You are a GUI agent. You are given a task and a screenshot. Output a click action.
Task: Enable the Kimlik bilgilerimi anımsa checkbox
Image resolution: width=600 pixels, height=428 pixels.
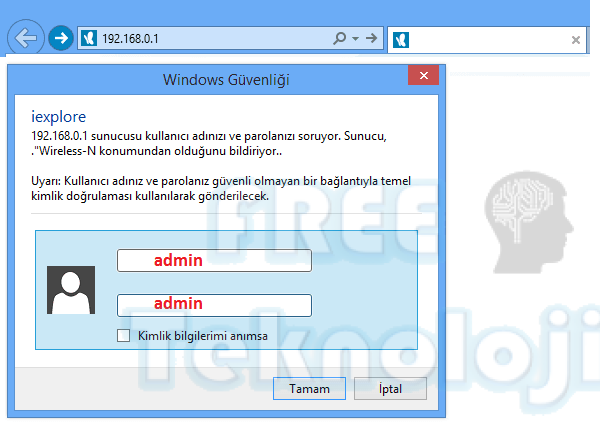(x=123, y=336)
